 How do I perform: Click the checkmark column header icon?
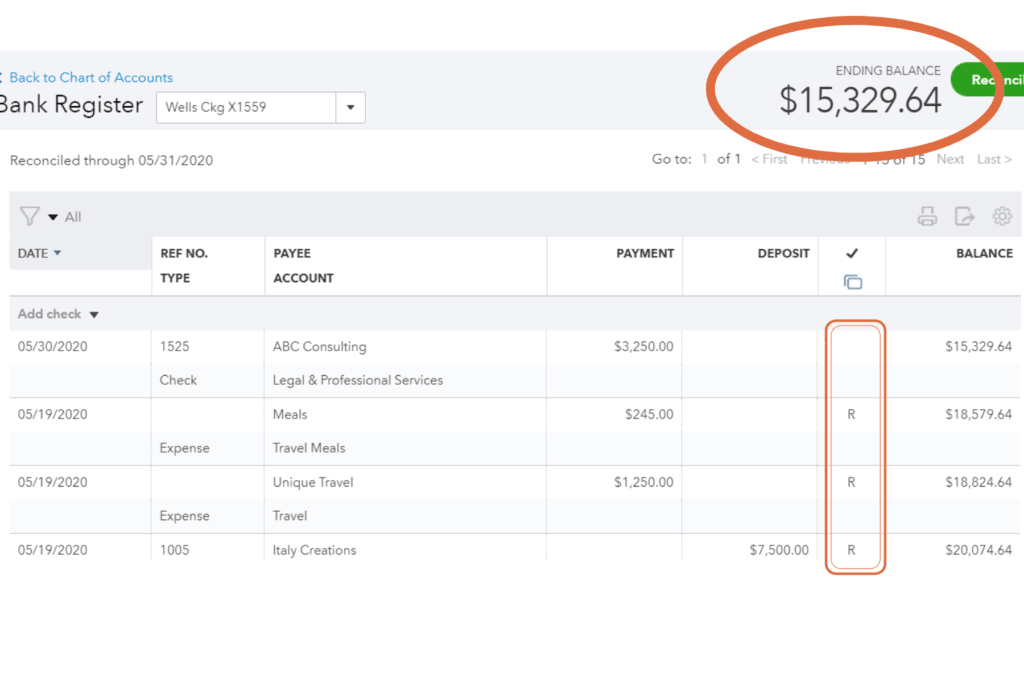point(852,254)
